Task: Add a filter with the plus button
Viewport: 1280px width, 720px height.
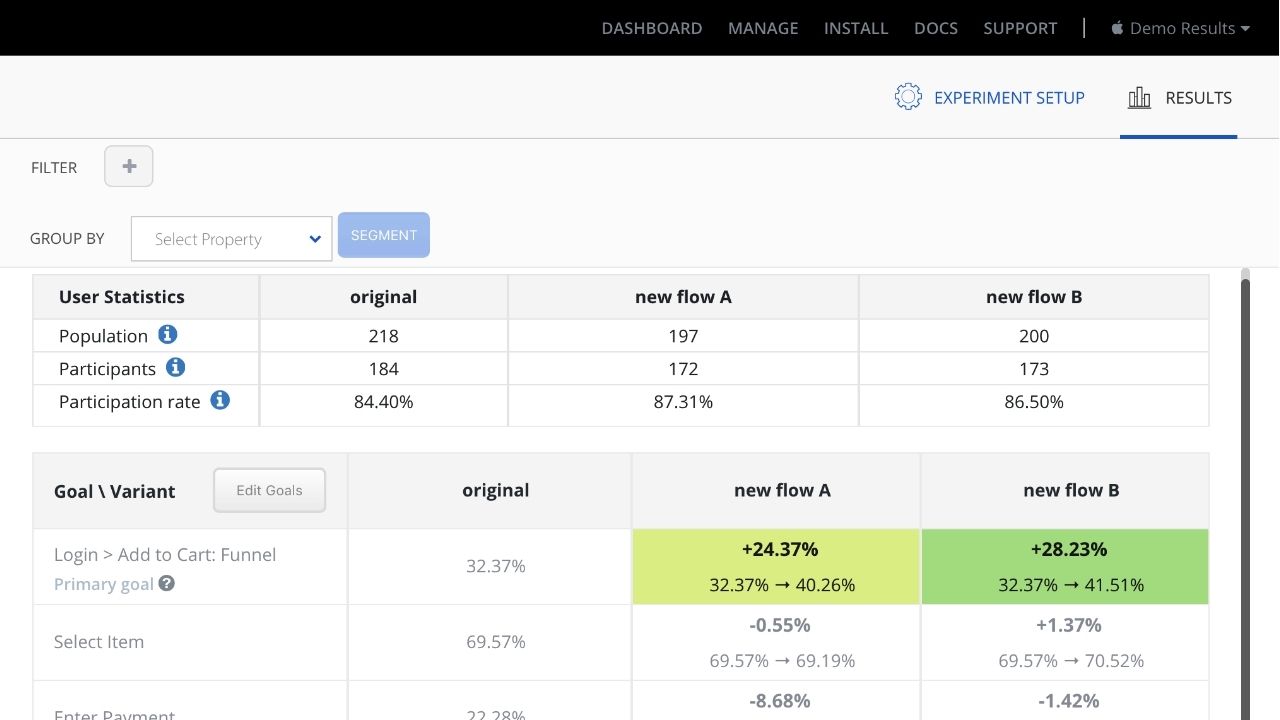Action: coord(129,166)
